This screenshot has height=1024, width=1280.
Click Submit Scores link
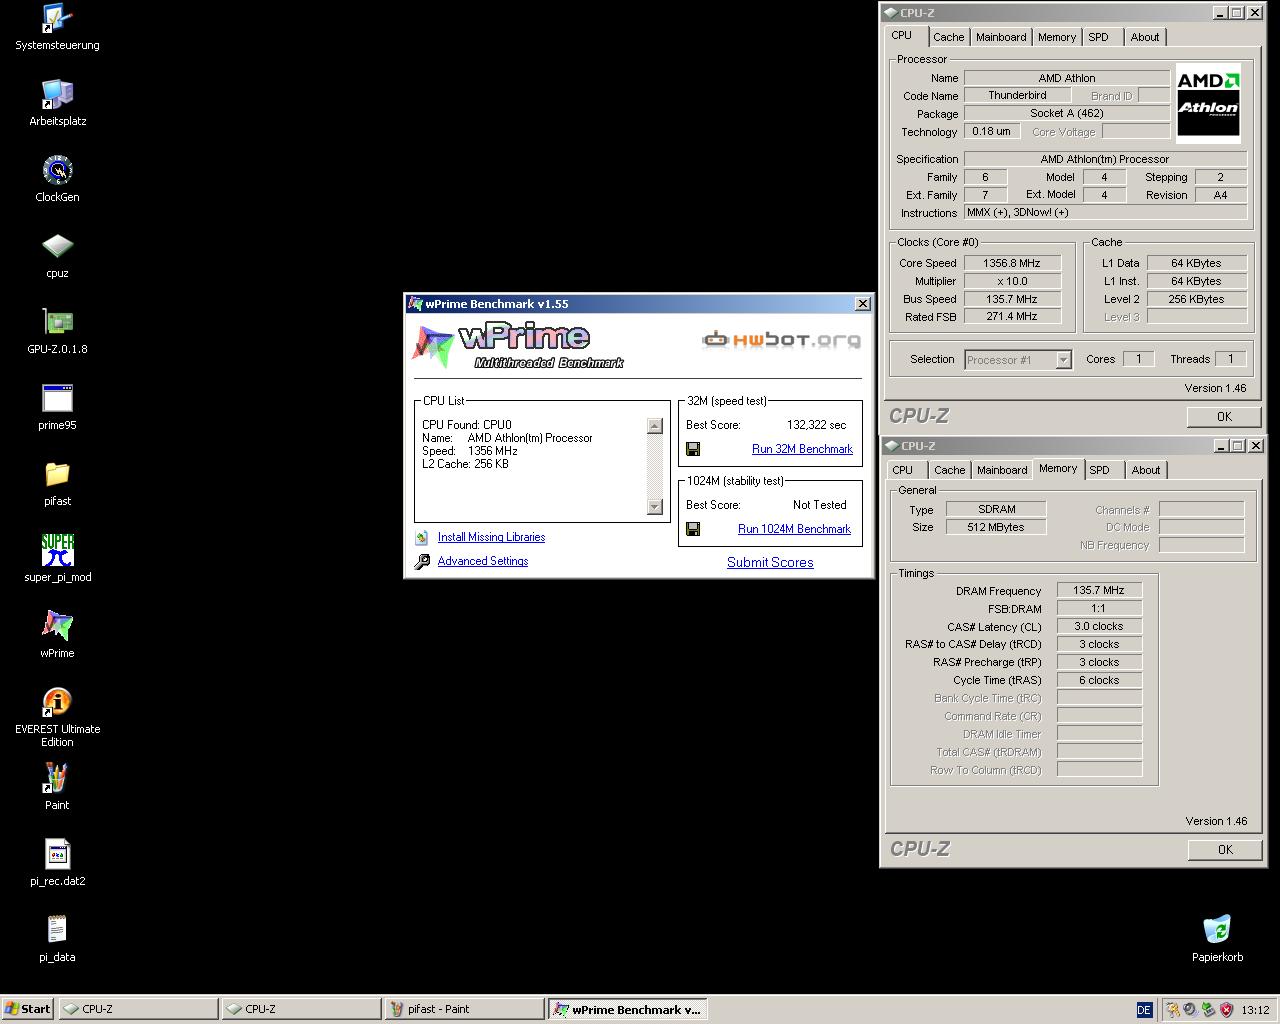[770, 563]
